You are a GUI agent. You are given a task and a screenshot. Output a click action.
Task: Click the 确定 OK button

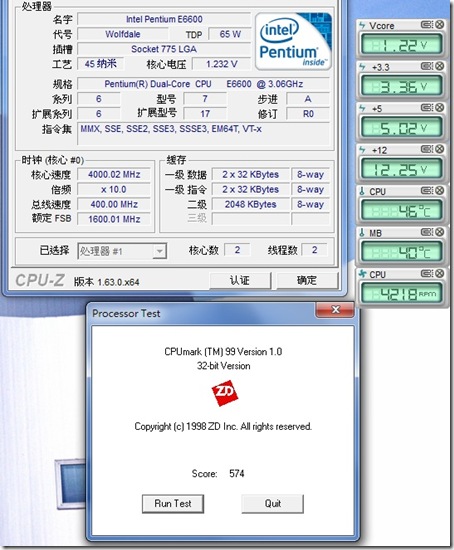coord(307,280)
